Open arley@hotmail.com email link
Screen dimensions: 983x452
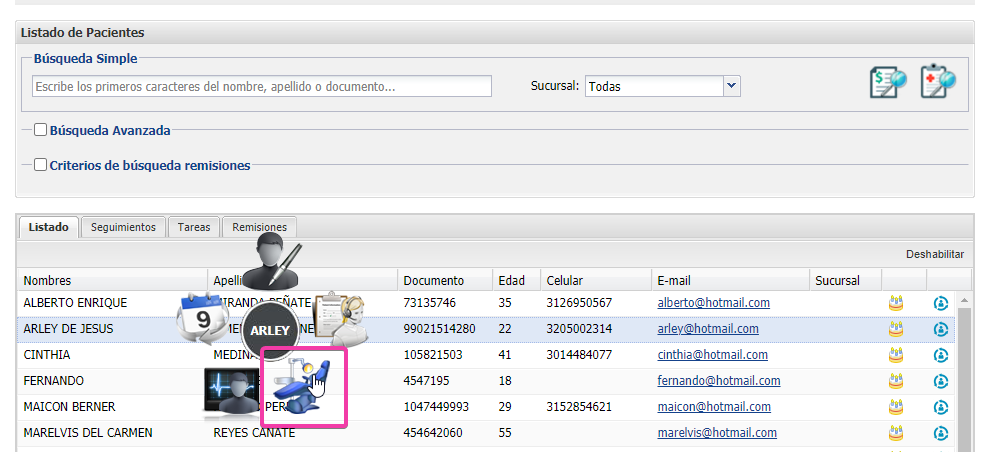[708, 328]
